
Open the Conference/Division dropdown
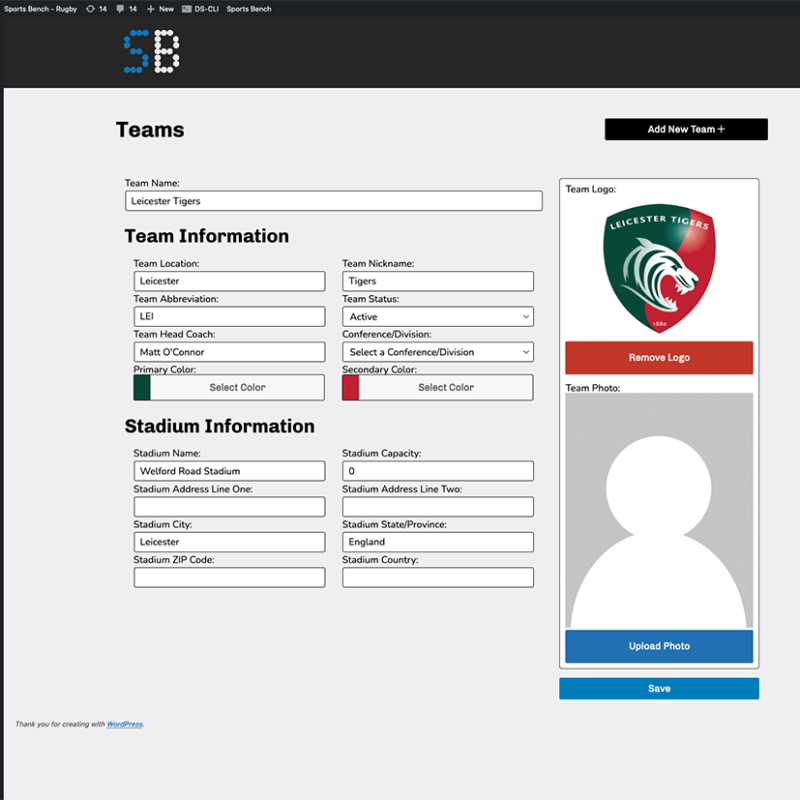pyautogui.click(x=438, y=352)
